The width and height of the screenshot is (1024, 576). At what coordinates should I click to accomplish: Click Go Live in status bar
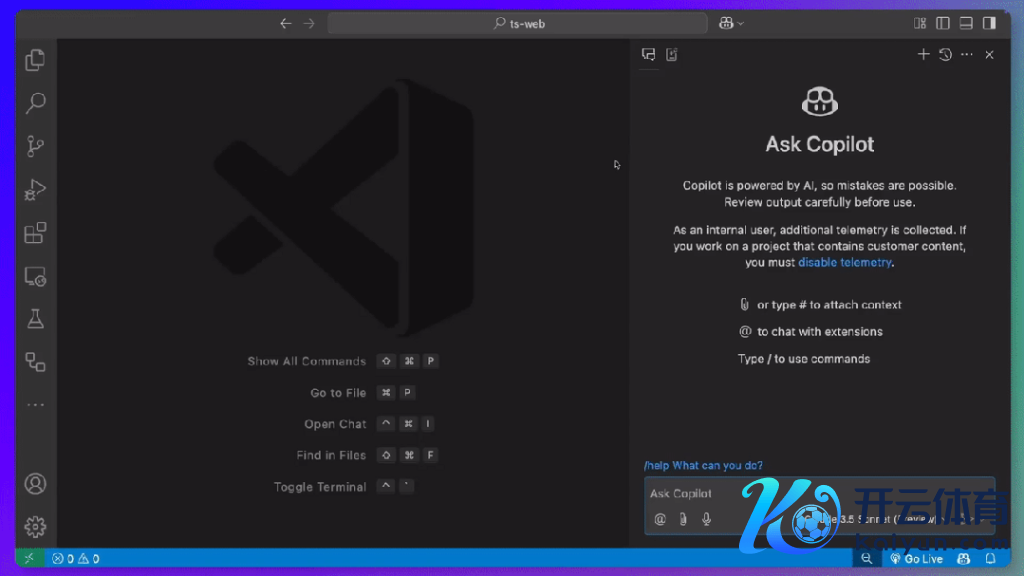tap(917, 559)
